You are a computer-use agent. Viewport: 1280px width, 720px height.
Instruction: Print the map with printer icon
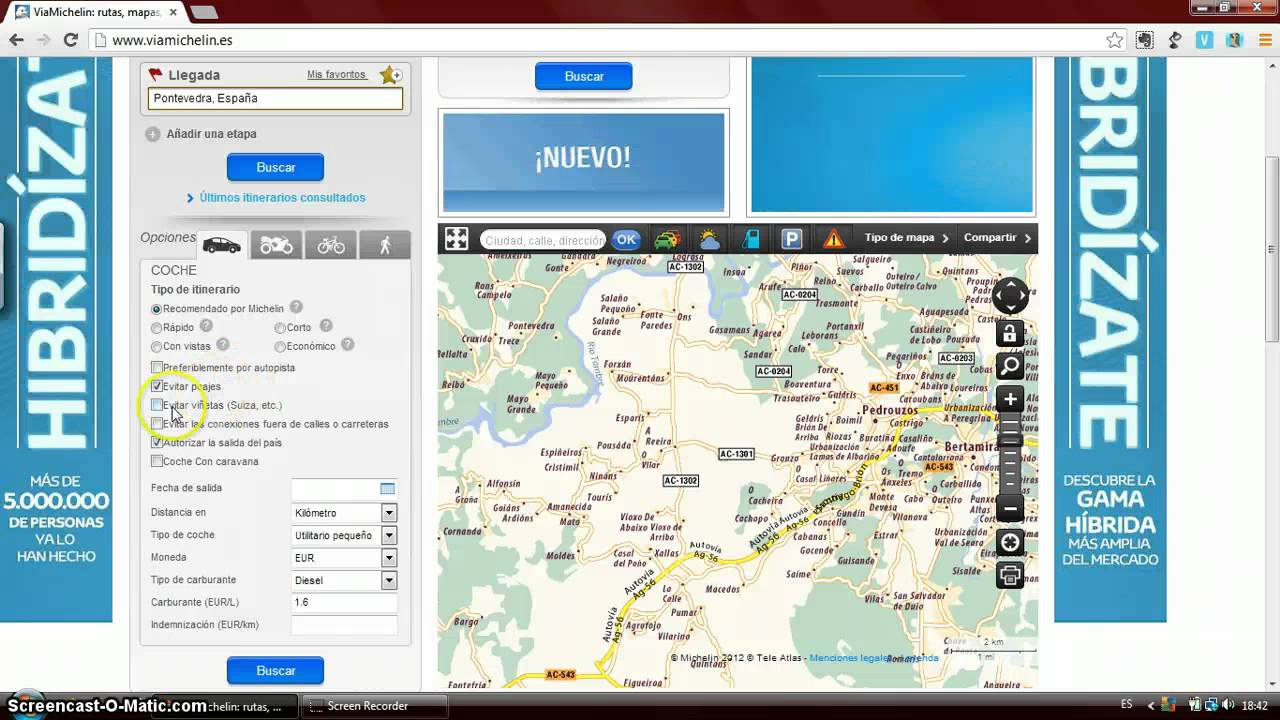[1010, 575]
